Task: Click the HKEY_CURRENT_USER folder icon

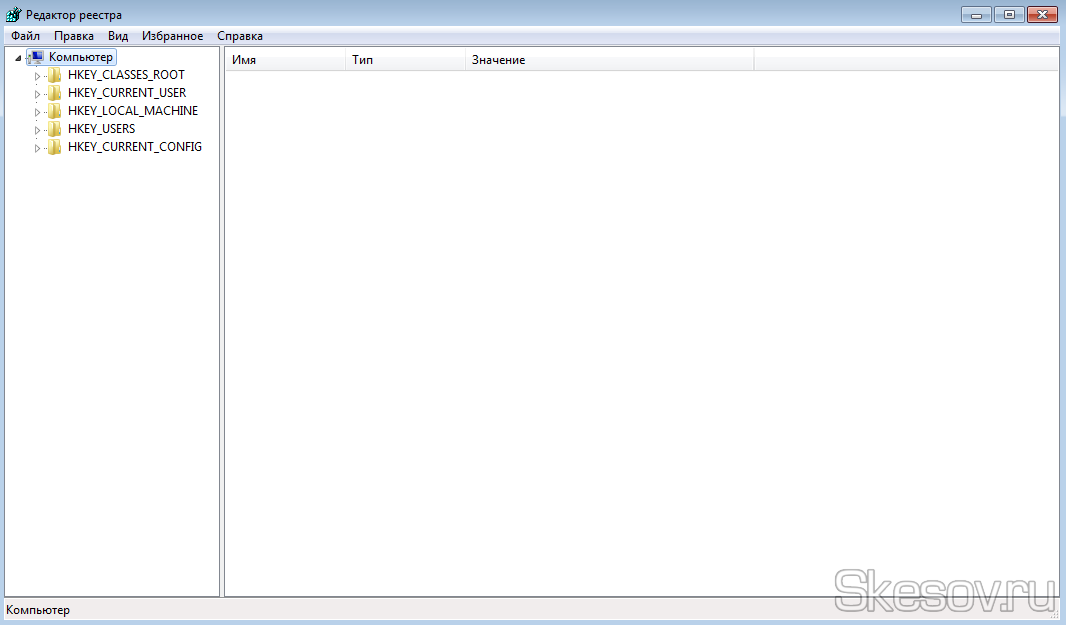Action: 55,93
